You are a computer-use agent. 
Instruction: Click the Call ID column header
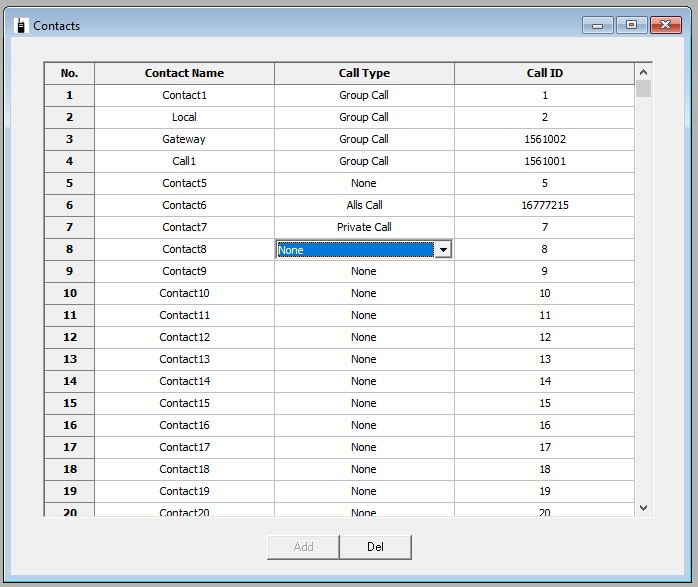(x=545, y=73)
